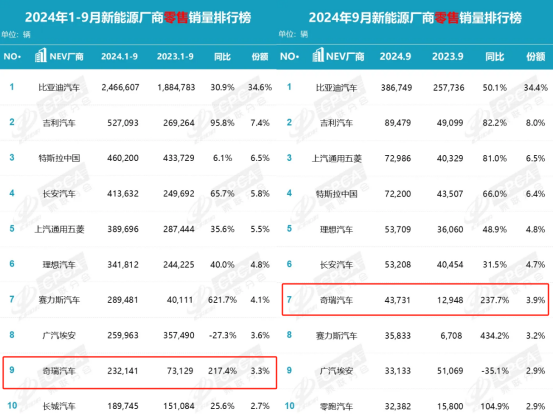Click 赛力斯汽车 in the left table

point(59,300)
